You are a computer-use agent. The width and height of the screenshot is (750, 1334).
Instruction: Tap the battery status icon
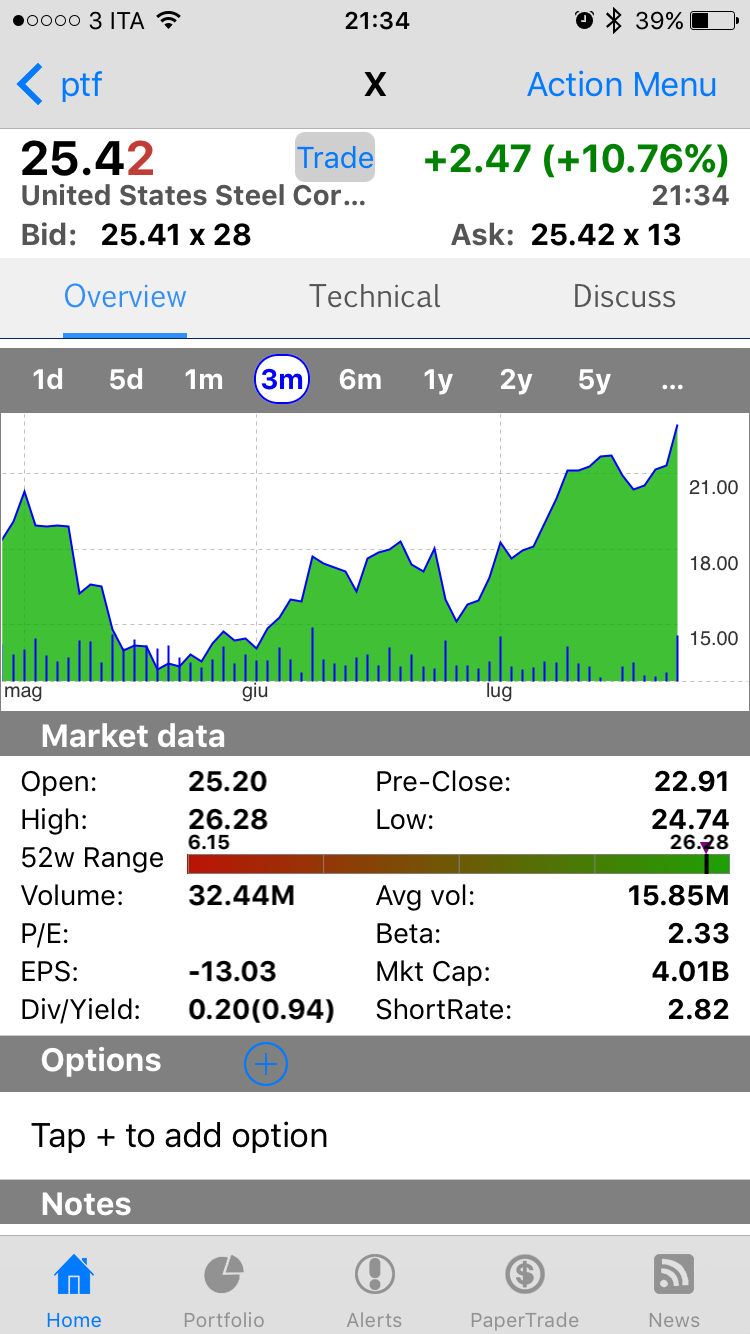click(x=714, y=20)
